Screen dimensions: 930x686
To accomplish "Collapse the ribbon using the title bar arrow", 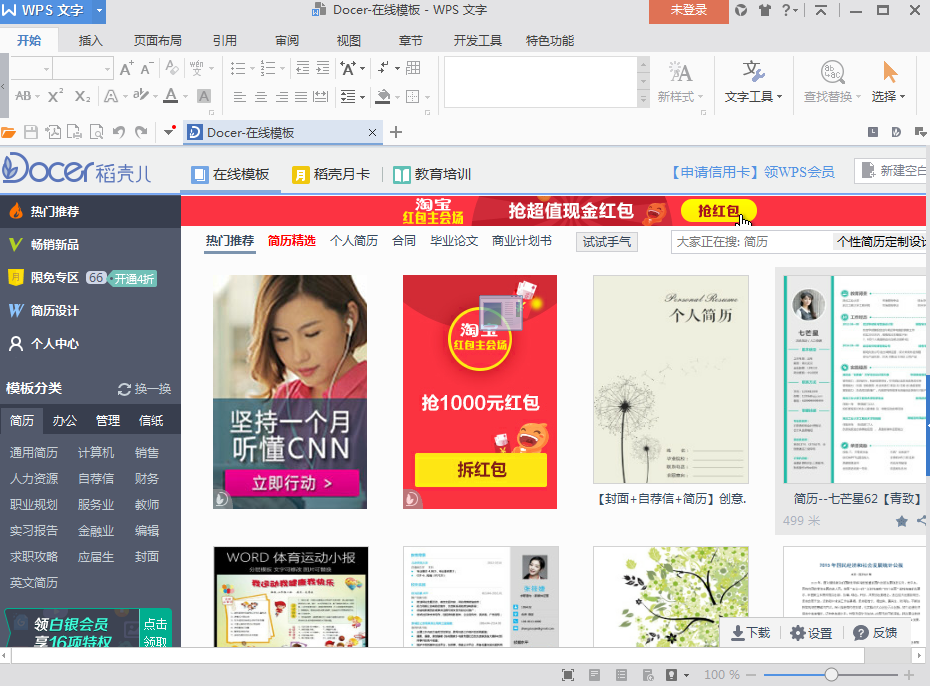I will (x=821, y=11).
